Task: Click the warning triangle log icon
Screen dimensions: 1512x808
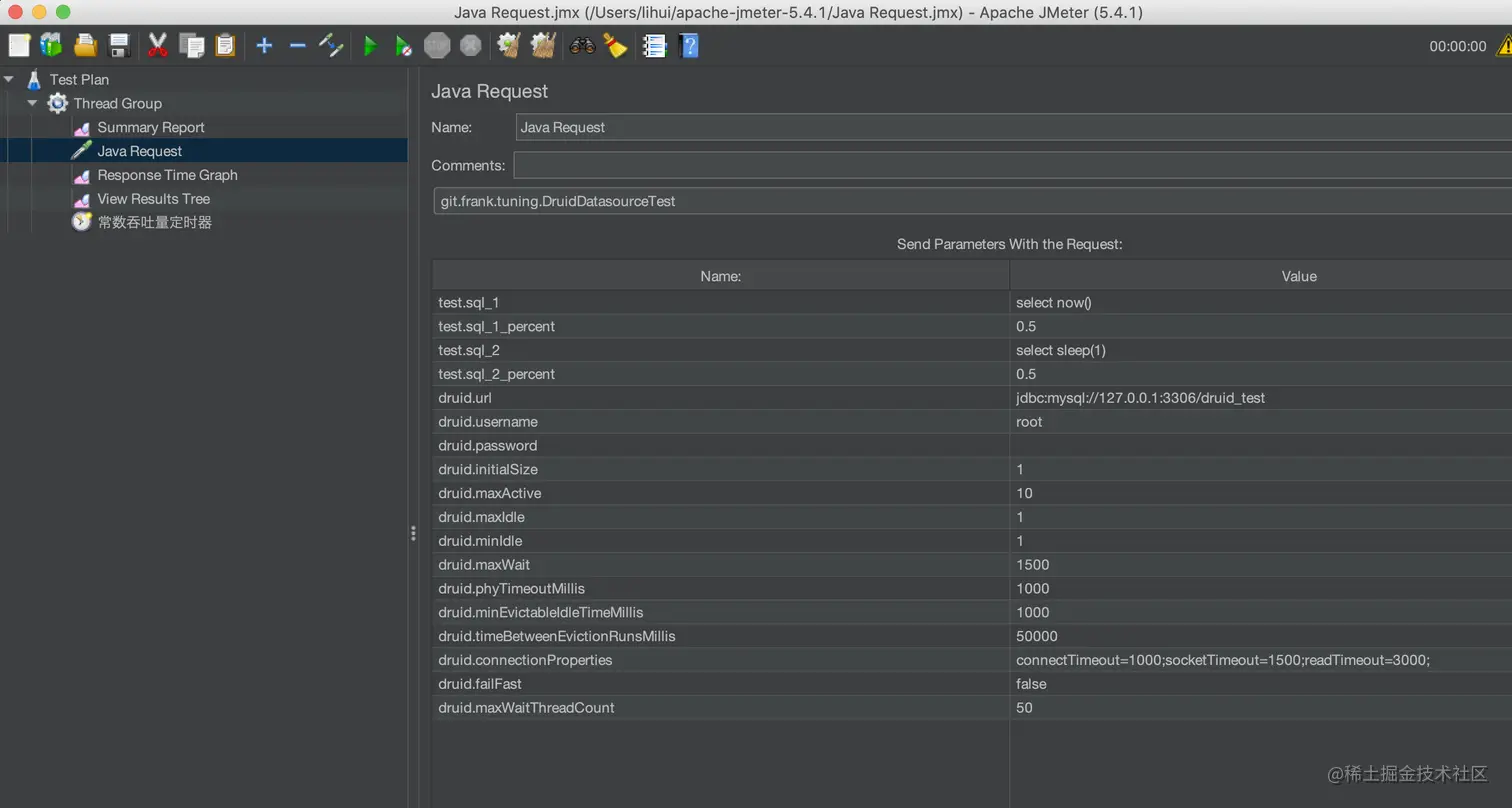Action: coord(1504,45)
